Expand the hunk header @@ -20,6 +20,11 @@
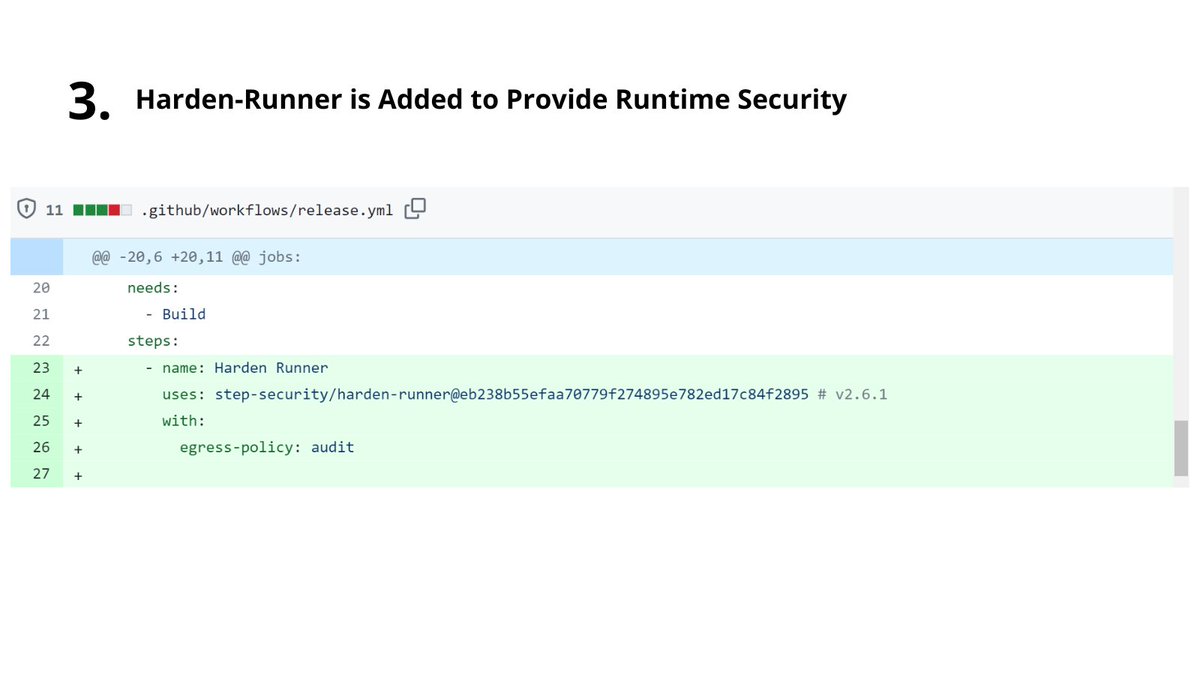Image resolution: width=1200 pixels, height=675 pixels. pyautogui.click(x=197, y=257)
